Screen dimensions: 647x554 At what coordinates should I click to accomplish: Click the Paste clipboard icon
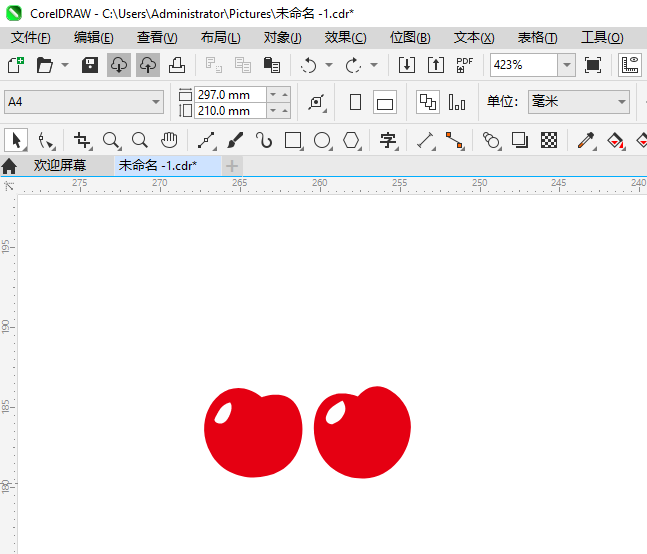pyautogui.click(x=272, y=65)
